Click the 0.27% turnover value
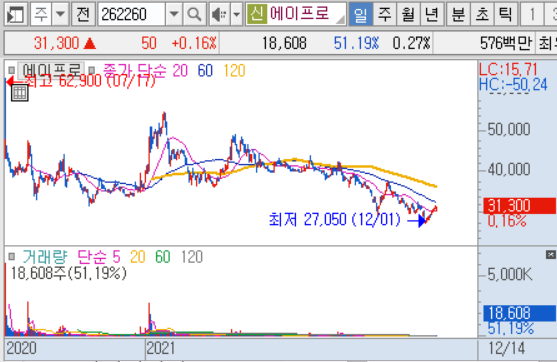 coord(411,43)
